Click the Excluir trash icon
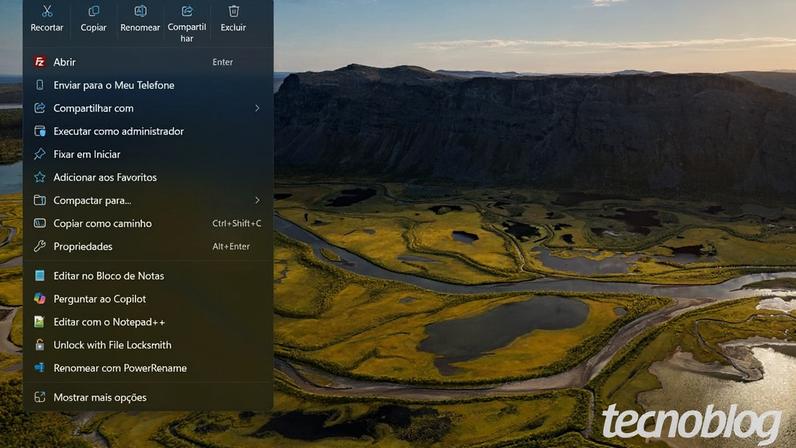796x448 pixels. coord(234,11)
